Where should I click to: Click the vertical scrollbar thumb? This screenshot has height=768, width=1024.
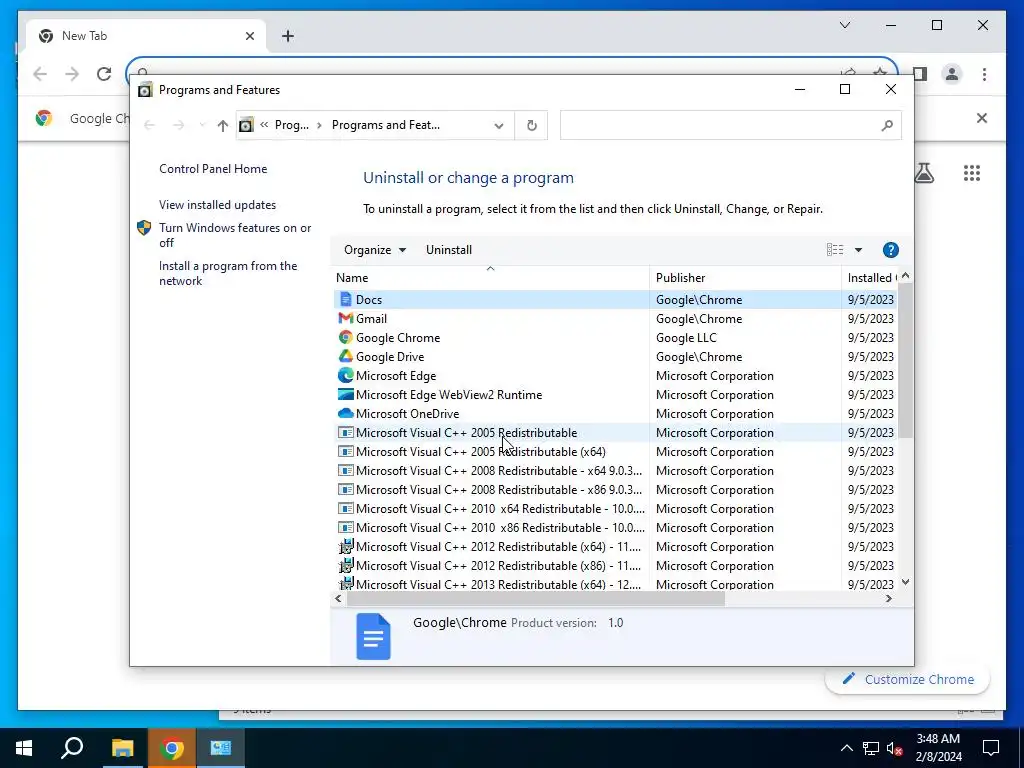point(905,361)
